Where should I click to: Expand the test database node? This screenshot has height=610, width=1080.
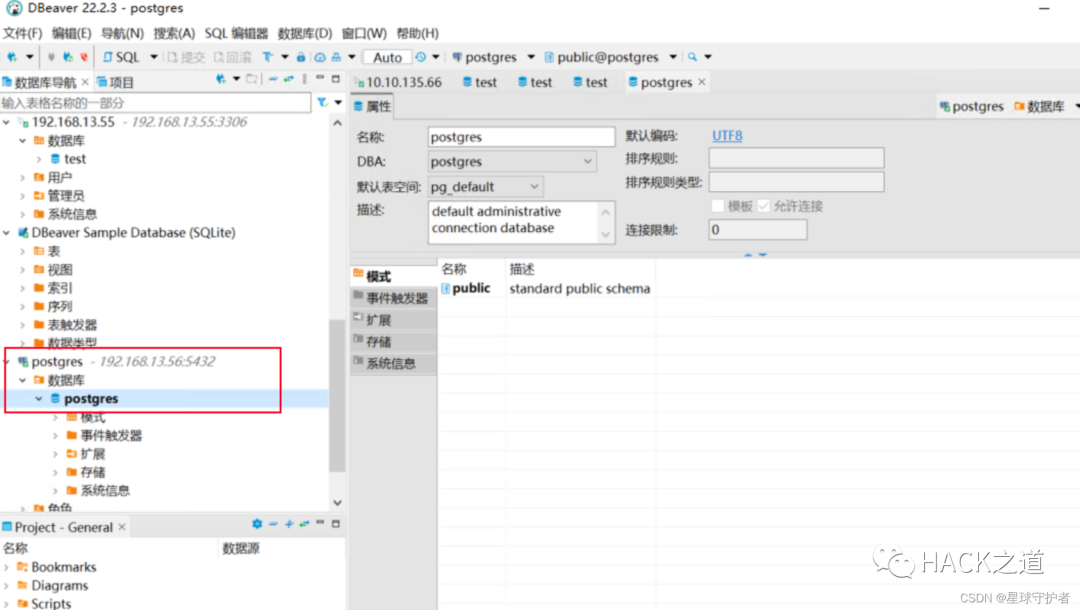[x=39, y=159]
